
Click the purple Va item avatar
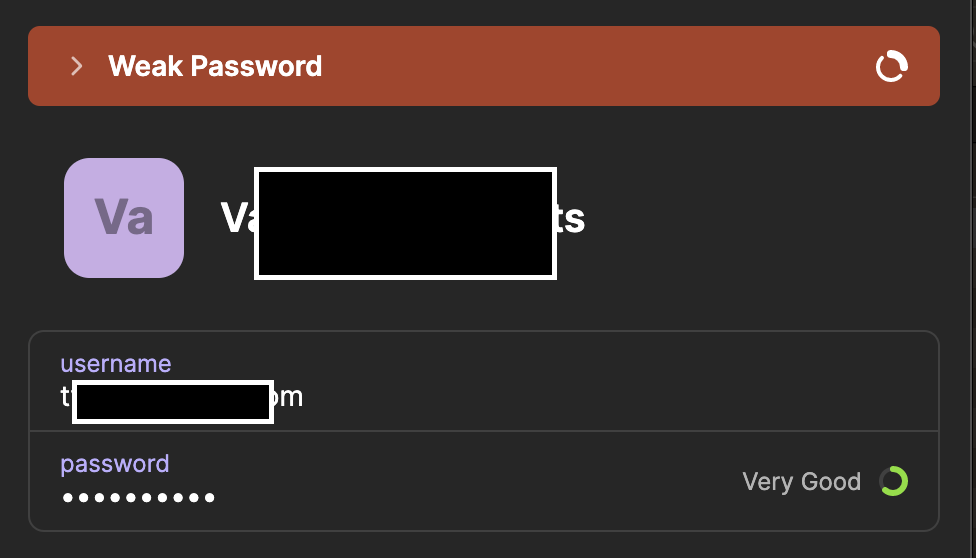pos(124,218)
